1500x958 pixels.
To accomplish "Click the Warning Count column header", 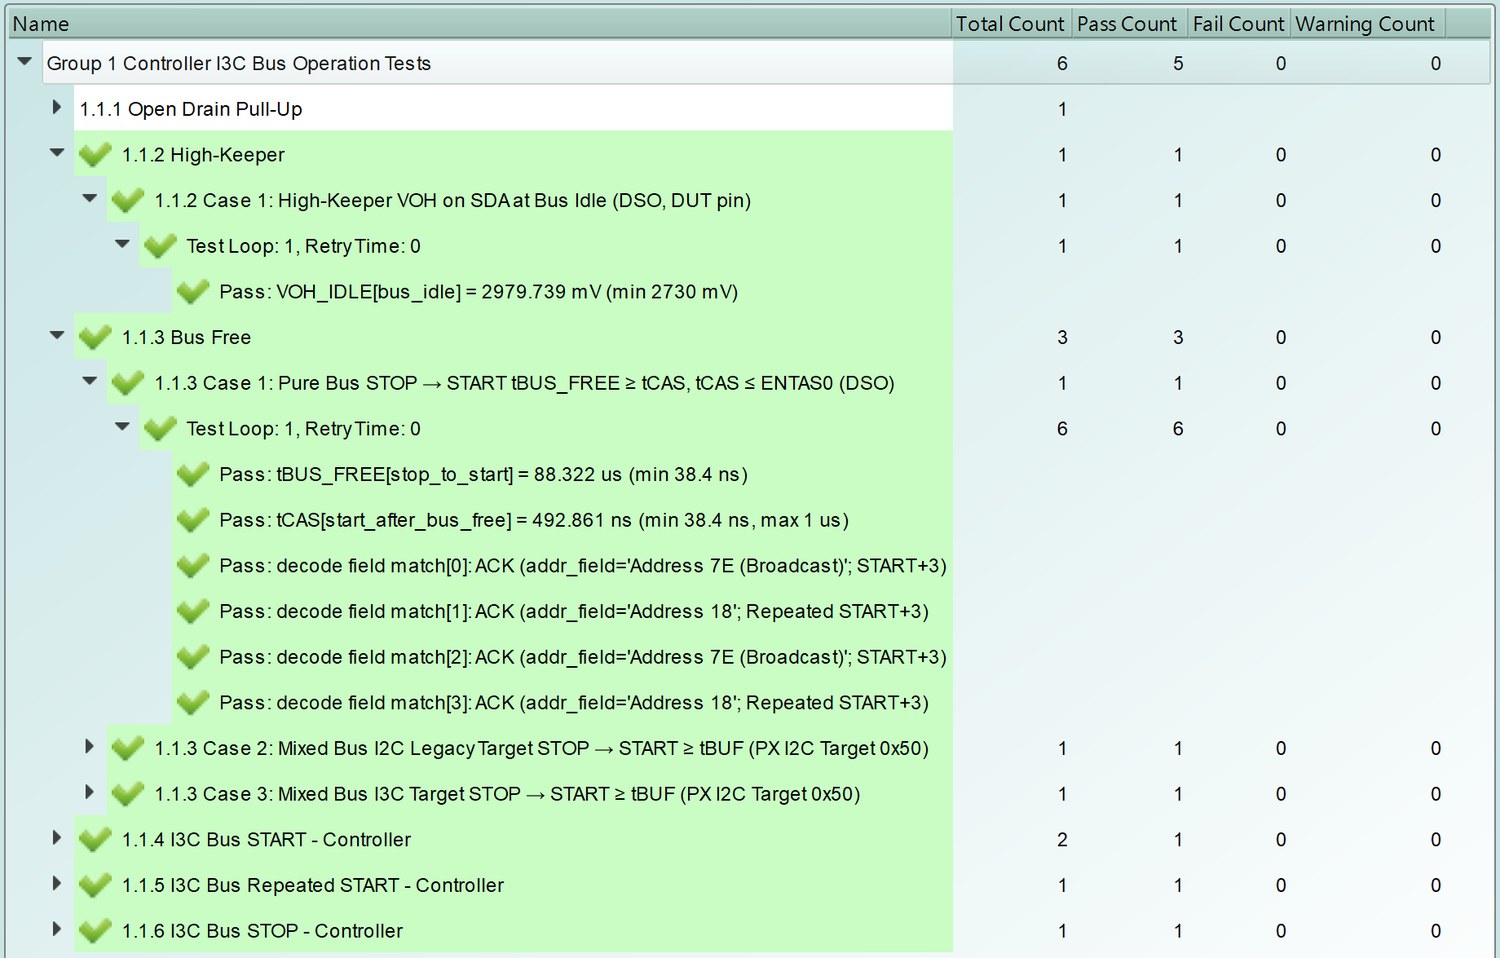I will (1366, 24).
